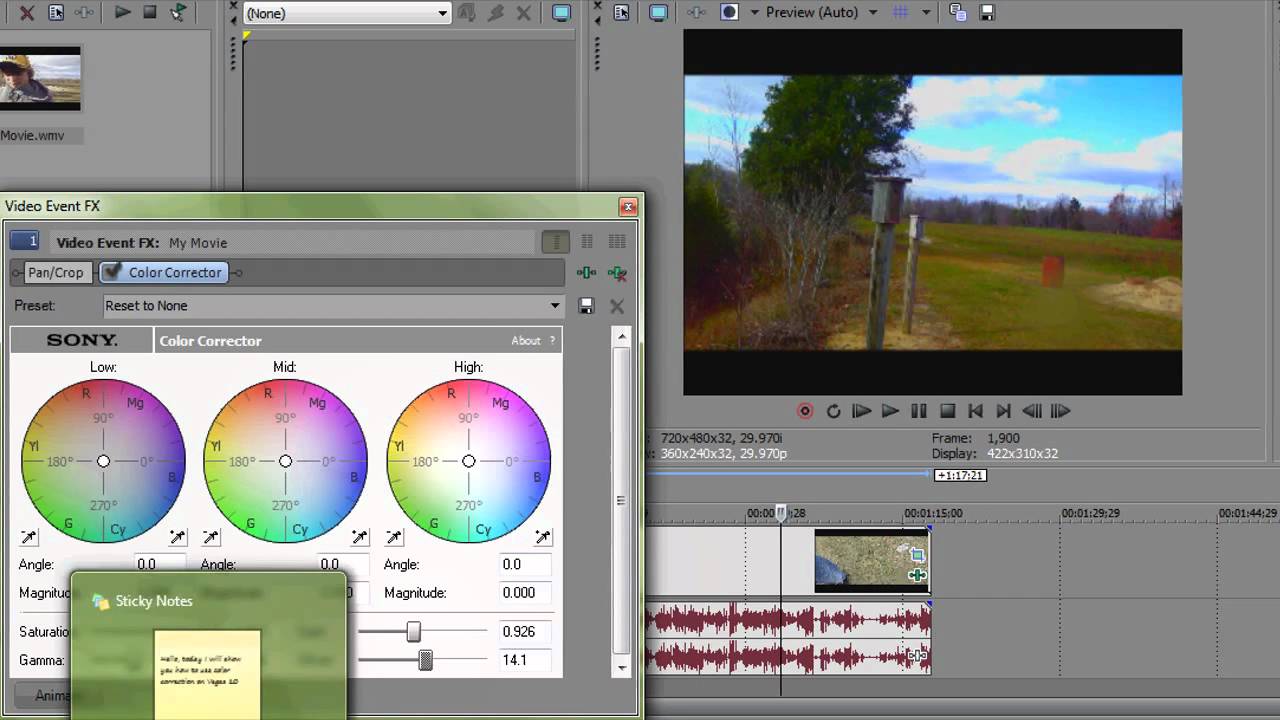
Task: Click the About link in Color Corrector
Action: coord(526,341)
